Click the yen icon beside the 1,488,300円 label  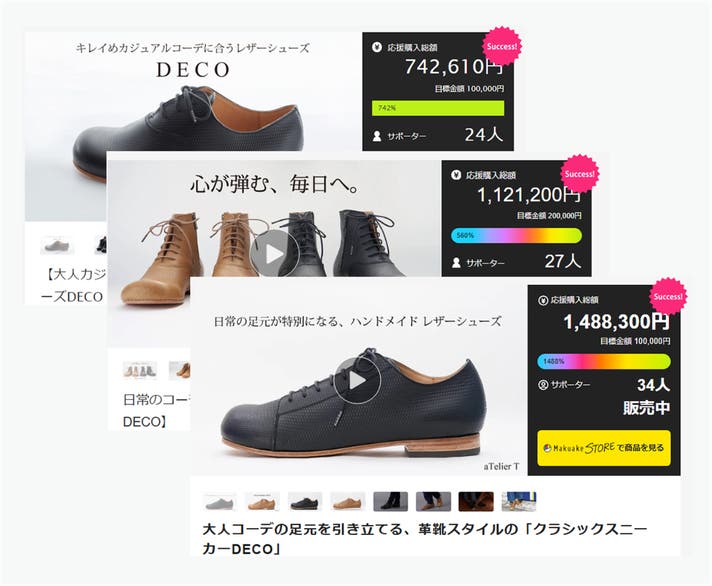[543, 300]
